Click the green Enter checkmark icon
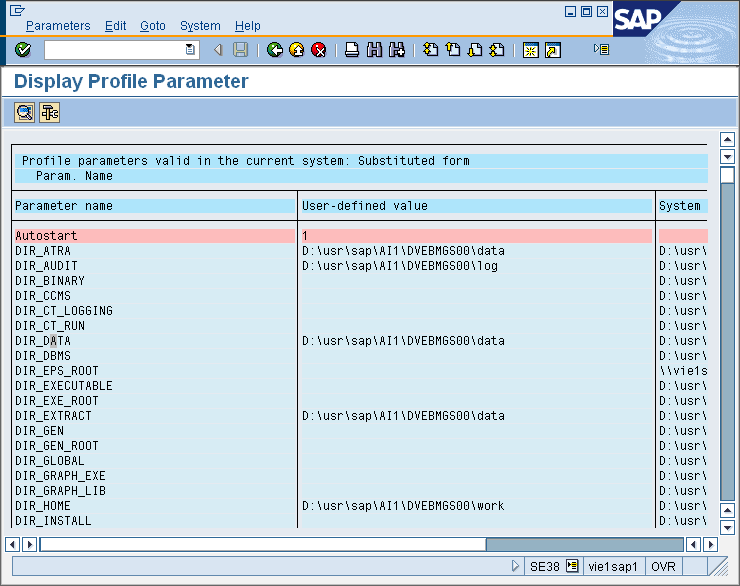740x586 pixels. pyautogui.click(x=23, y=50)
